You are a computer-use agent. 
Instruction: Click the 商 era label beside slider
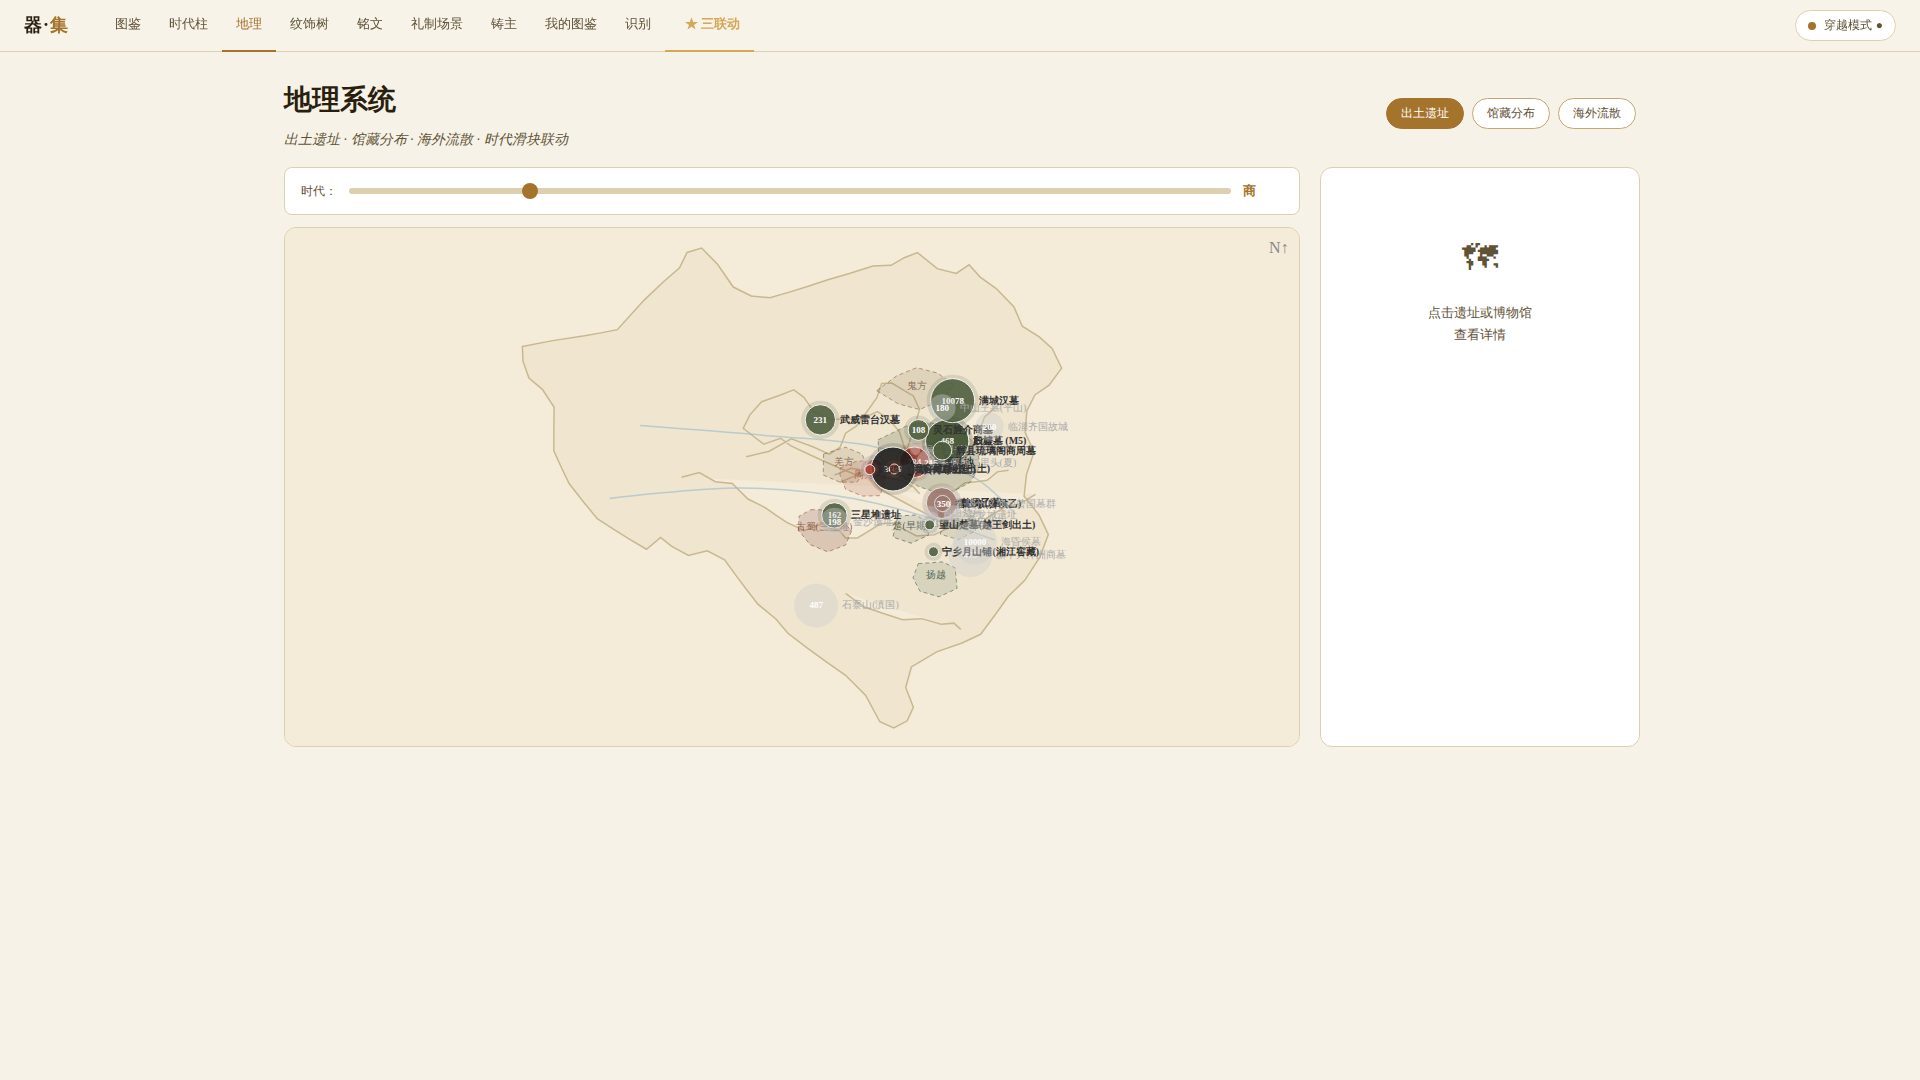[1249, 191]
